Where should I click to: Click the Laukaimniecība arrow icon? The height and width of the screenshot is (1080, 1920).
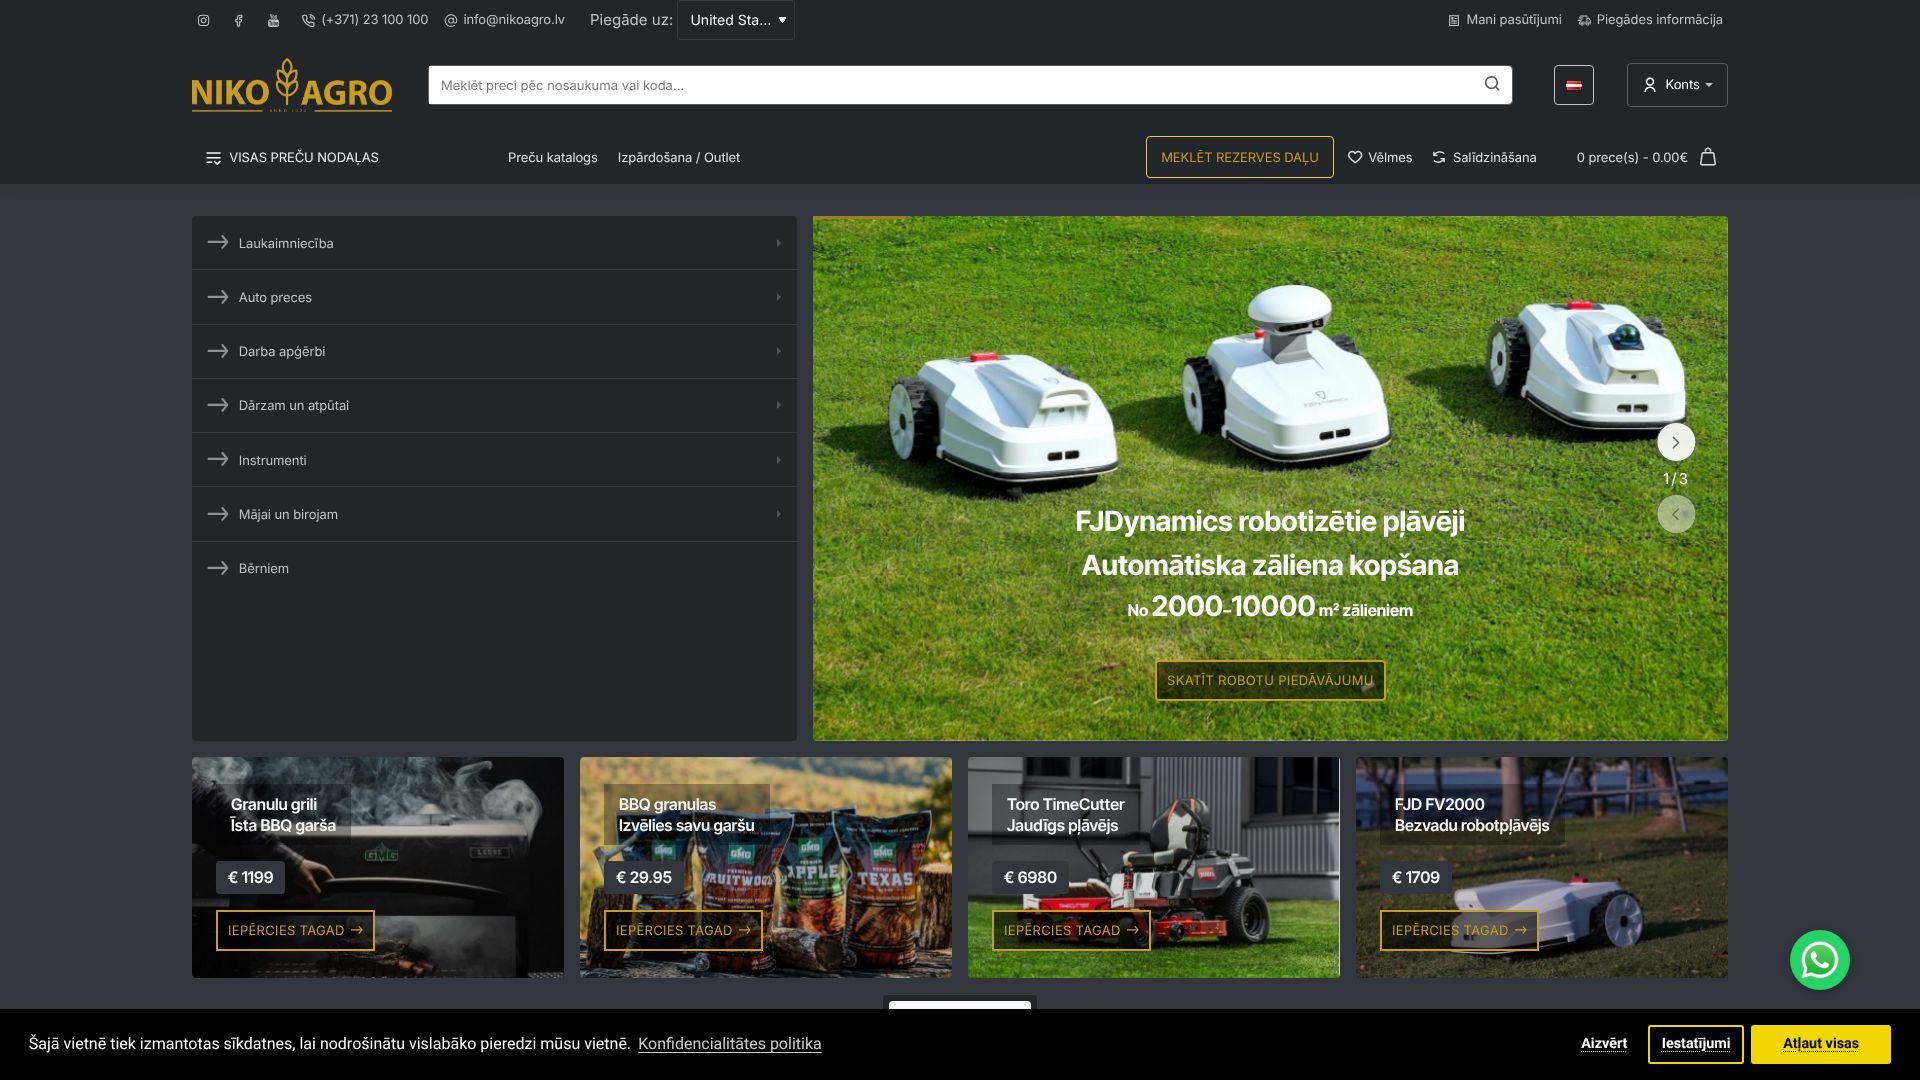tap(218, 242)
